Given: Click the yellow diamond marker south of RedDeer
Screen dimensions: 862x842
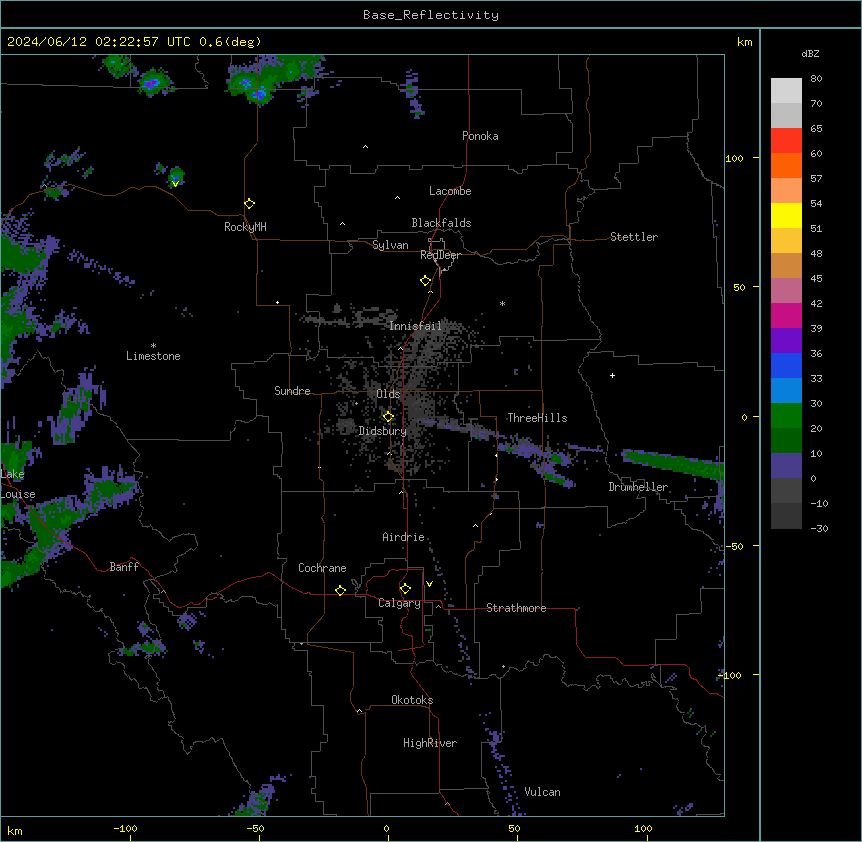Looking at the screenshot, I should 425,281.
